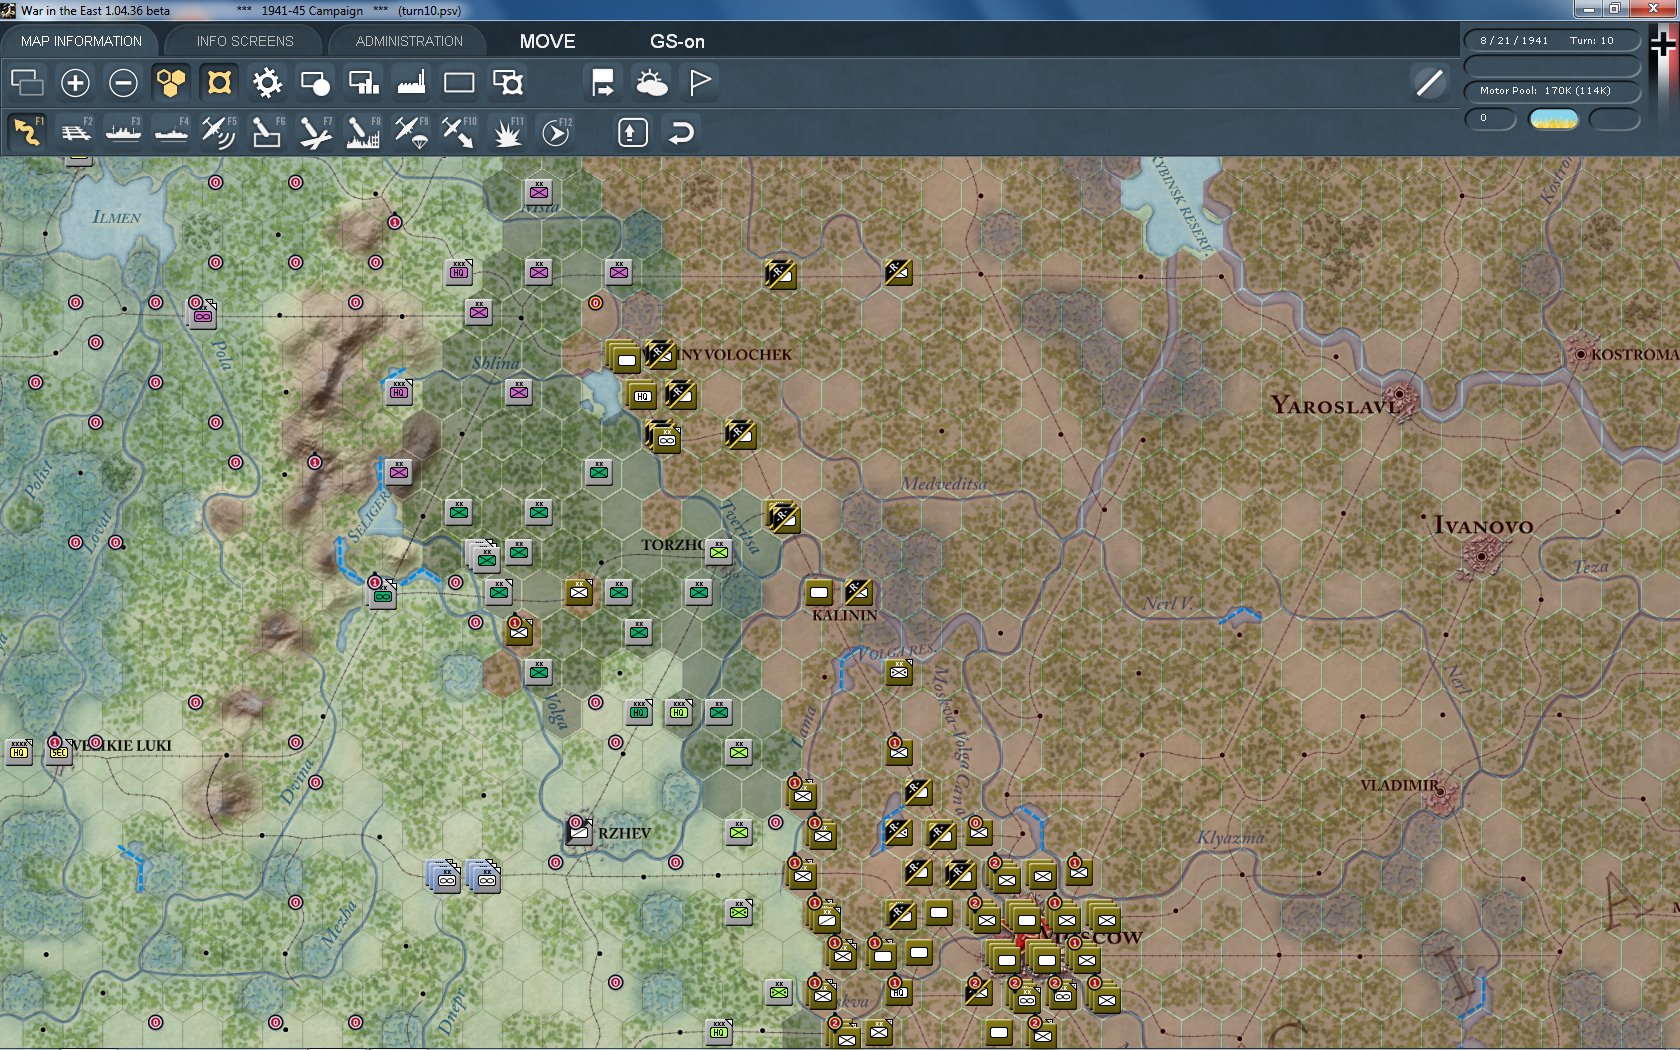Viewport: 1680px width, 1050px height.
Task: Click the Motor Pool 170K readout
Action: tap(1552, 90)
